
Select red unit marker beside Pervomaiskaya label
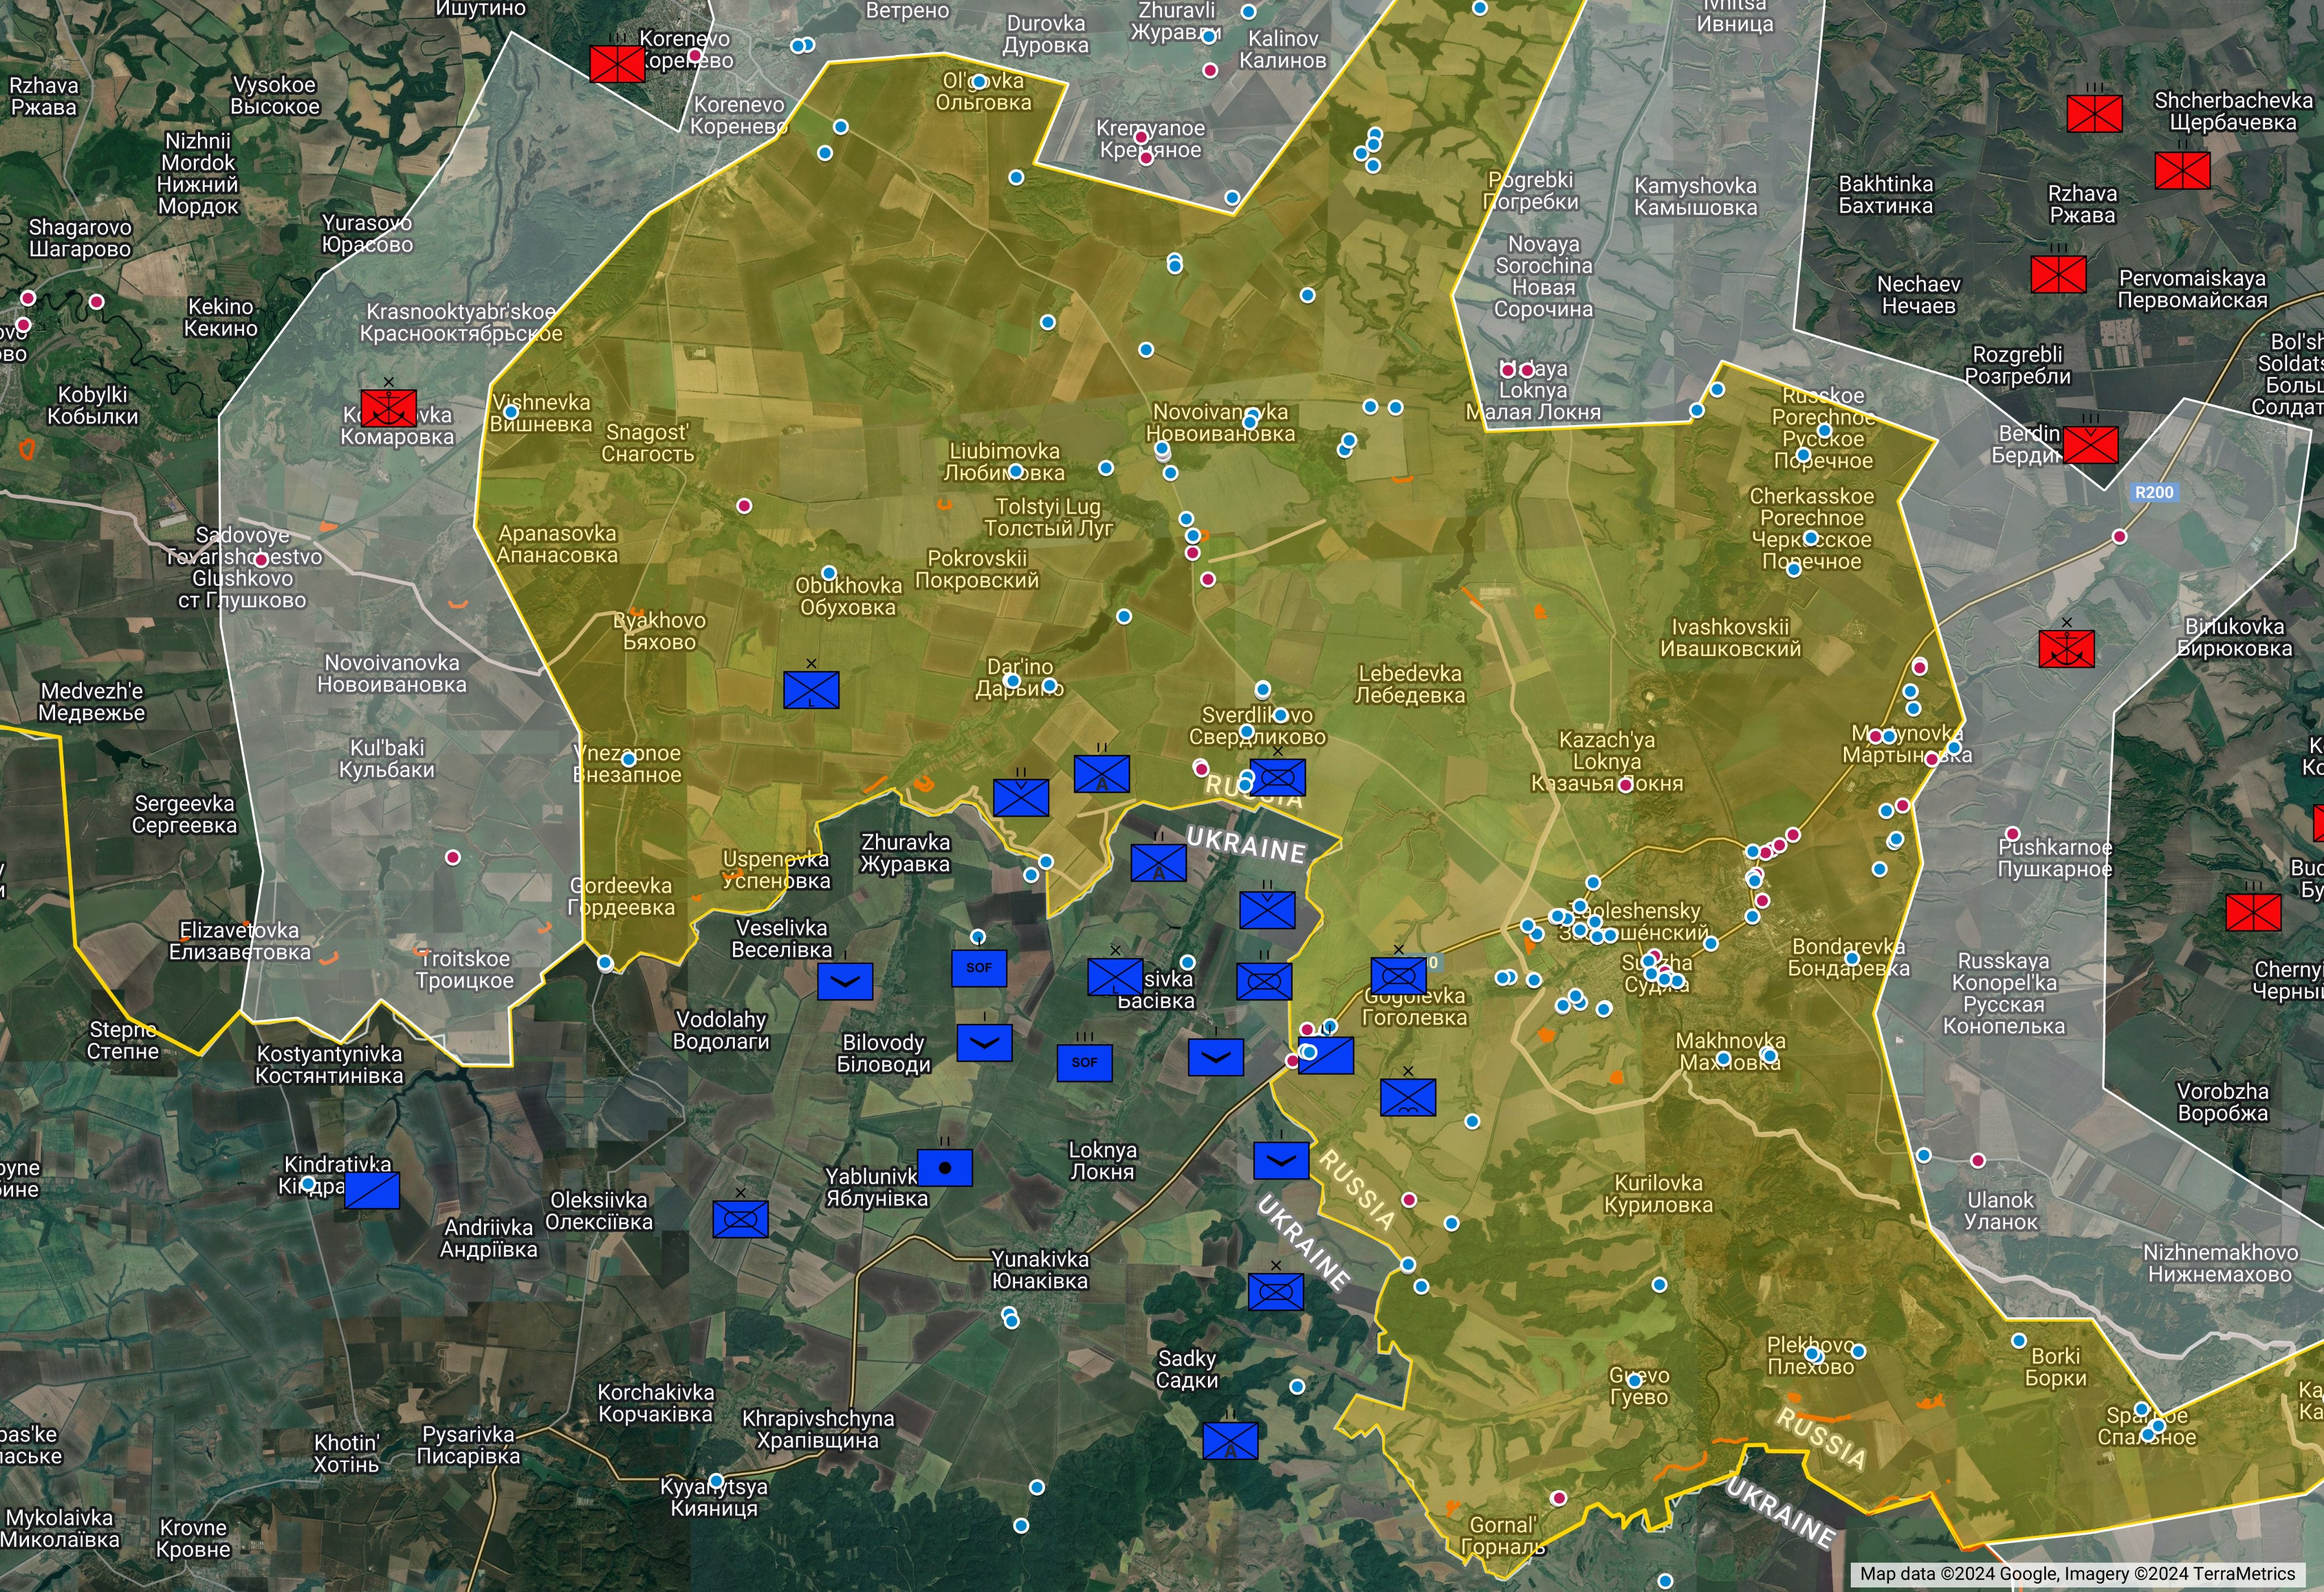(2058, 274)
